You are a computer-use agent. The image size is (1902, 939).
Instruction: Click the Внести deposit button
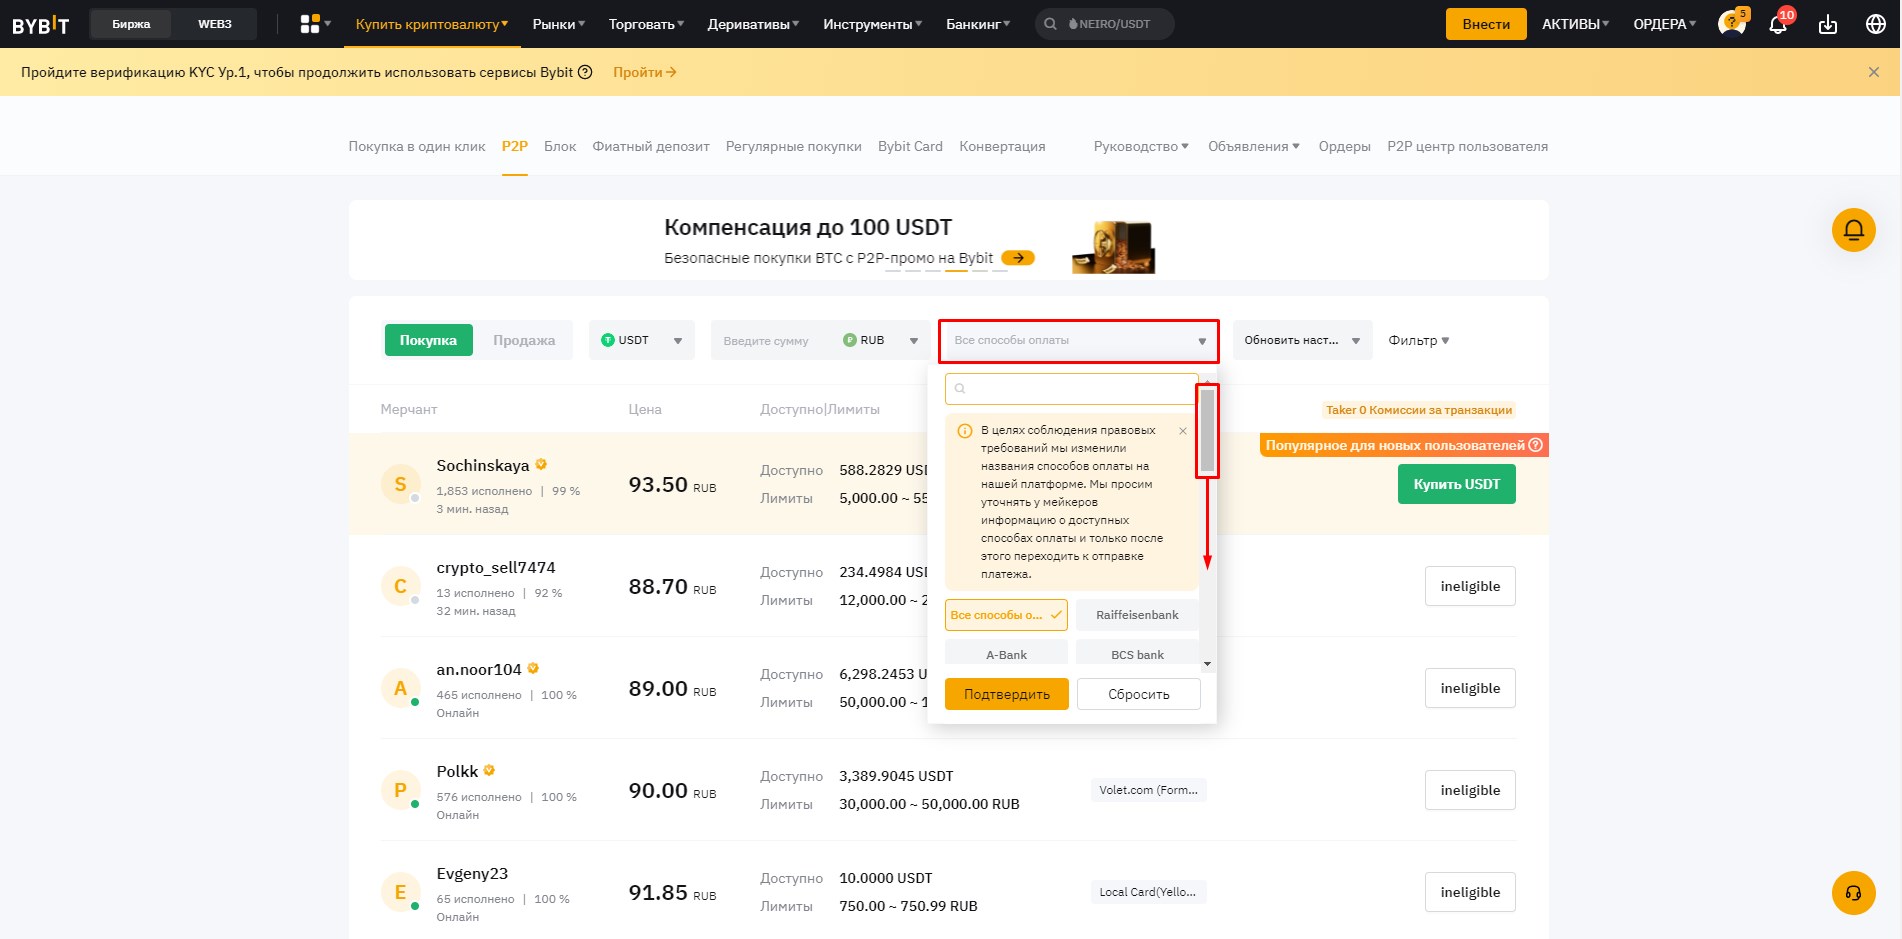click(x=1486, y=24)
